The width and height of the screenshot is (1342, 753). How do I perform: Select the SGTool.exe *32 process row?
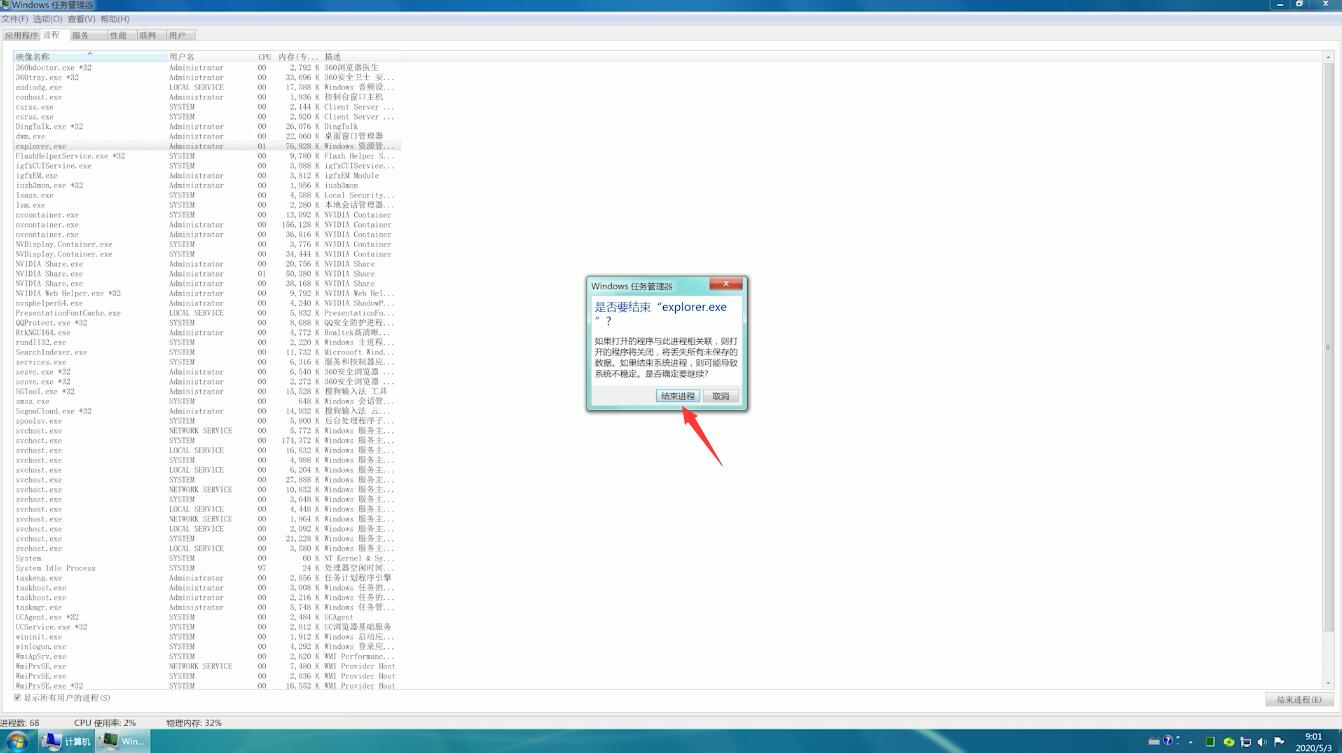(207, 391)
